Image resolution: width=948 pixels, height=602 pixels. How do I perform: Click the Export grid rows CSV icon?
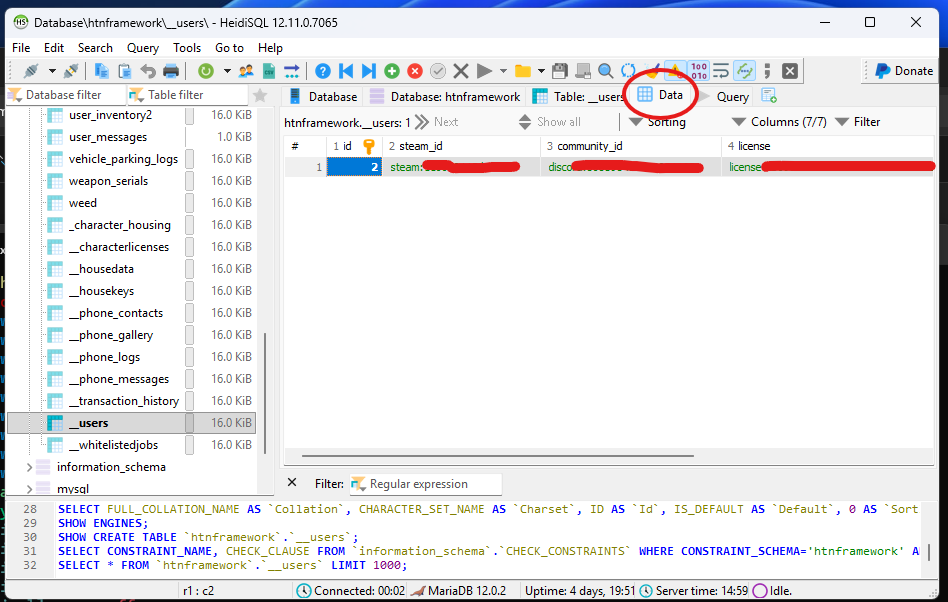(269, 71)
